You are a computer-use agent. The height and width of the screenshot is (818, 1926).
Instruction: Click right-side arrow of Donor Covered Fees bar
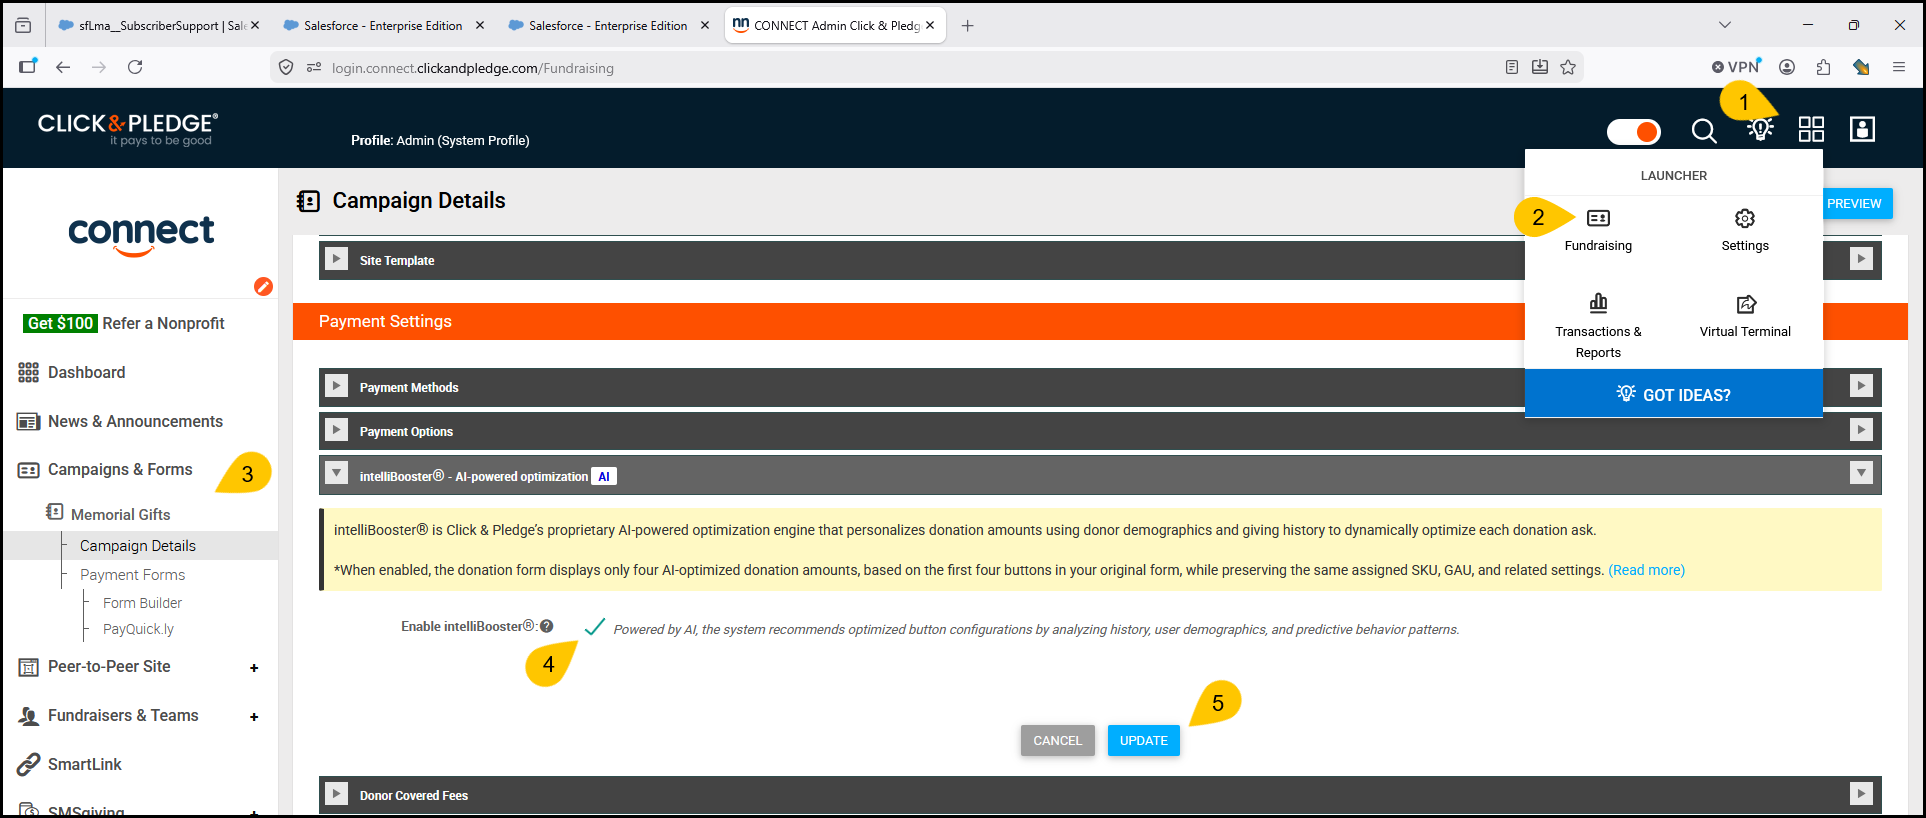point(1861,794)
